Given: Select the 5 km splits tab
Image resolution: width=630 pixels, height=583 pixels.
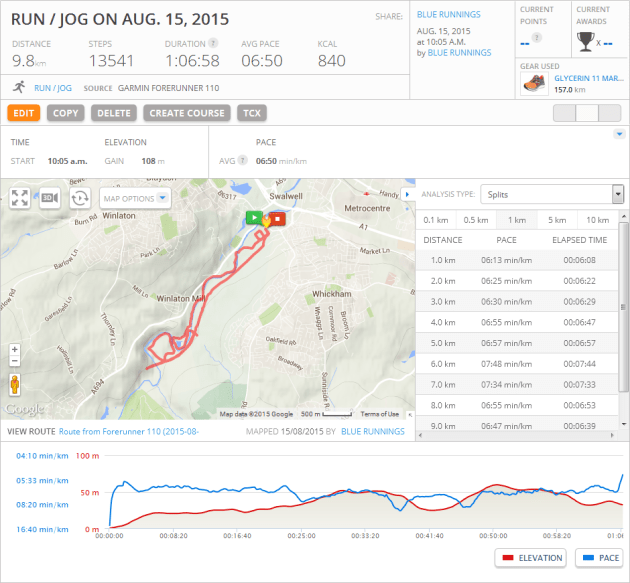Looking at the screenshot, I should 555,220.
